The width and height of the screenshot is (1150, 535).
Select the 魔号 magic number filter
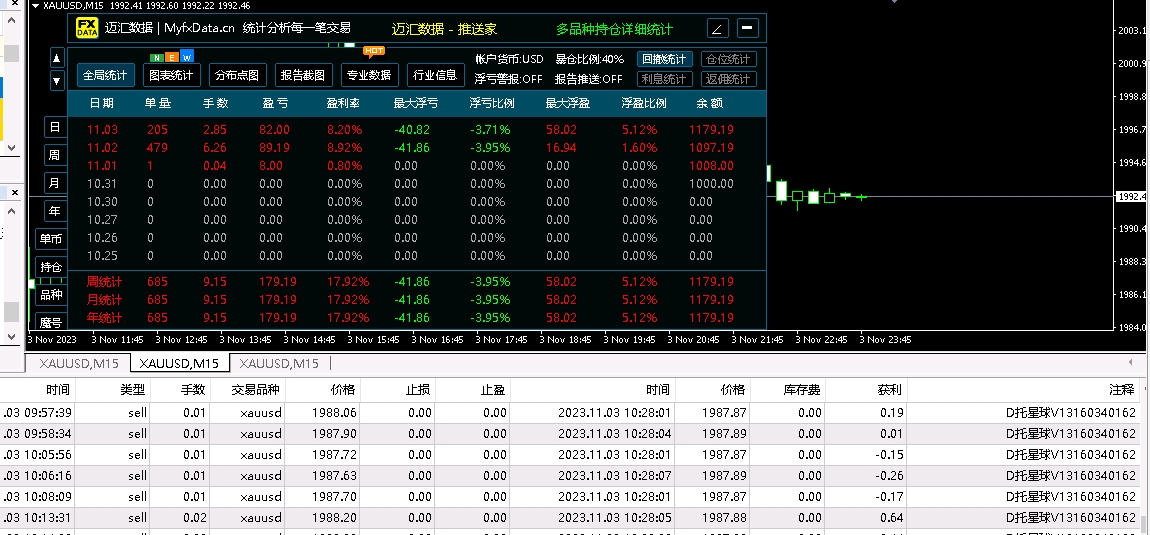[51, 321]
